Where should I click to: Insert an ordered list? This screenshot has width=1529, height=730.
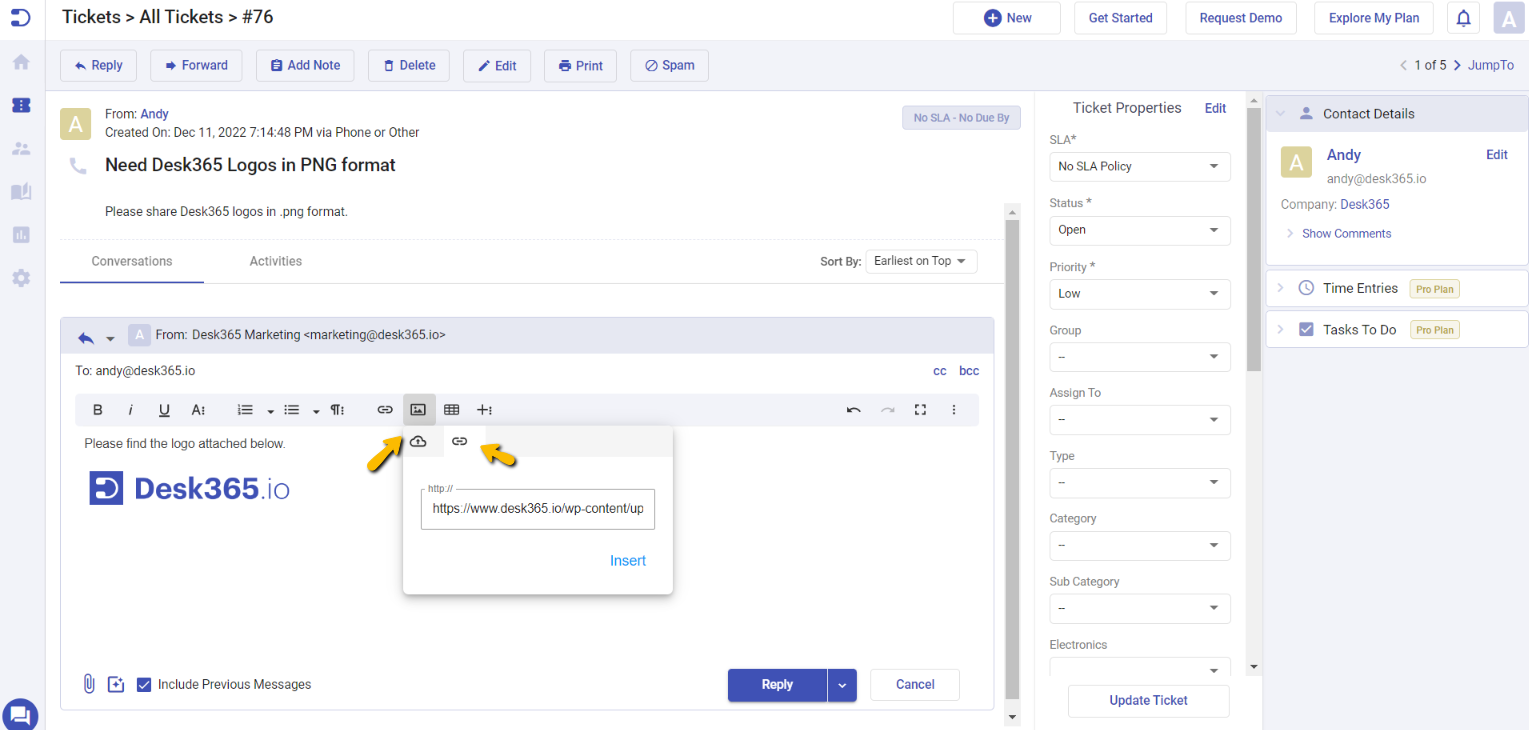click(245, 410)
